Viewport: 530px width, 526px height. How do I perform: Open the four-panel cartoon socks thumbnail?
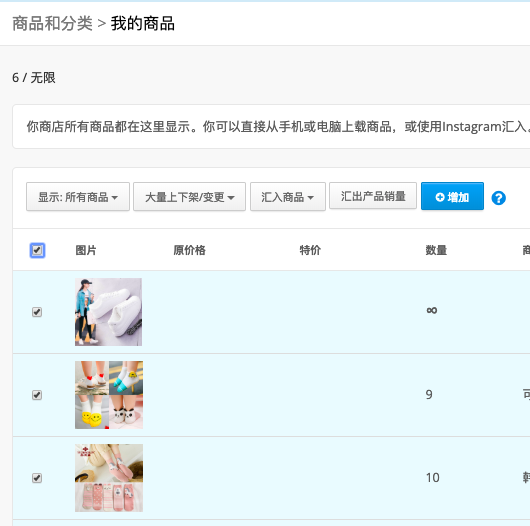[109, 395]
